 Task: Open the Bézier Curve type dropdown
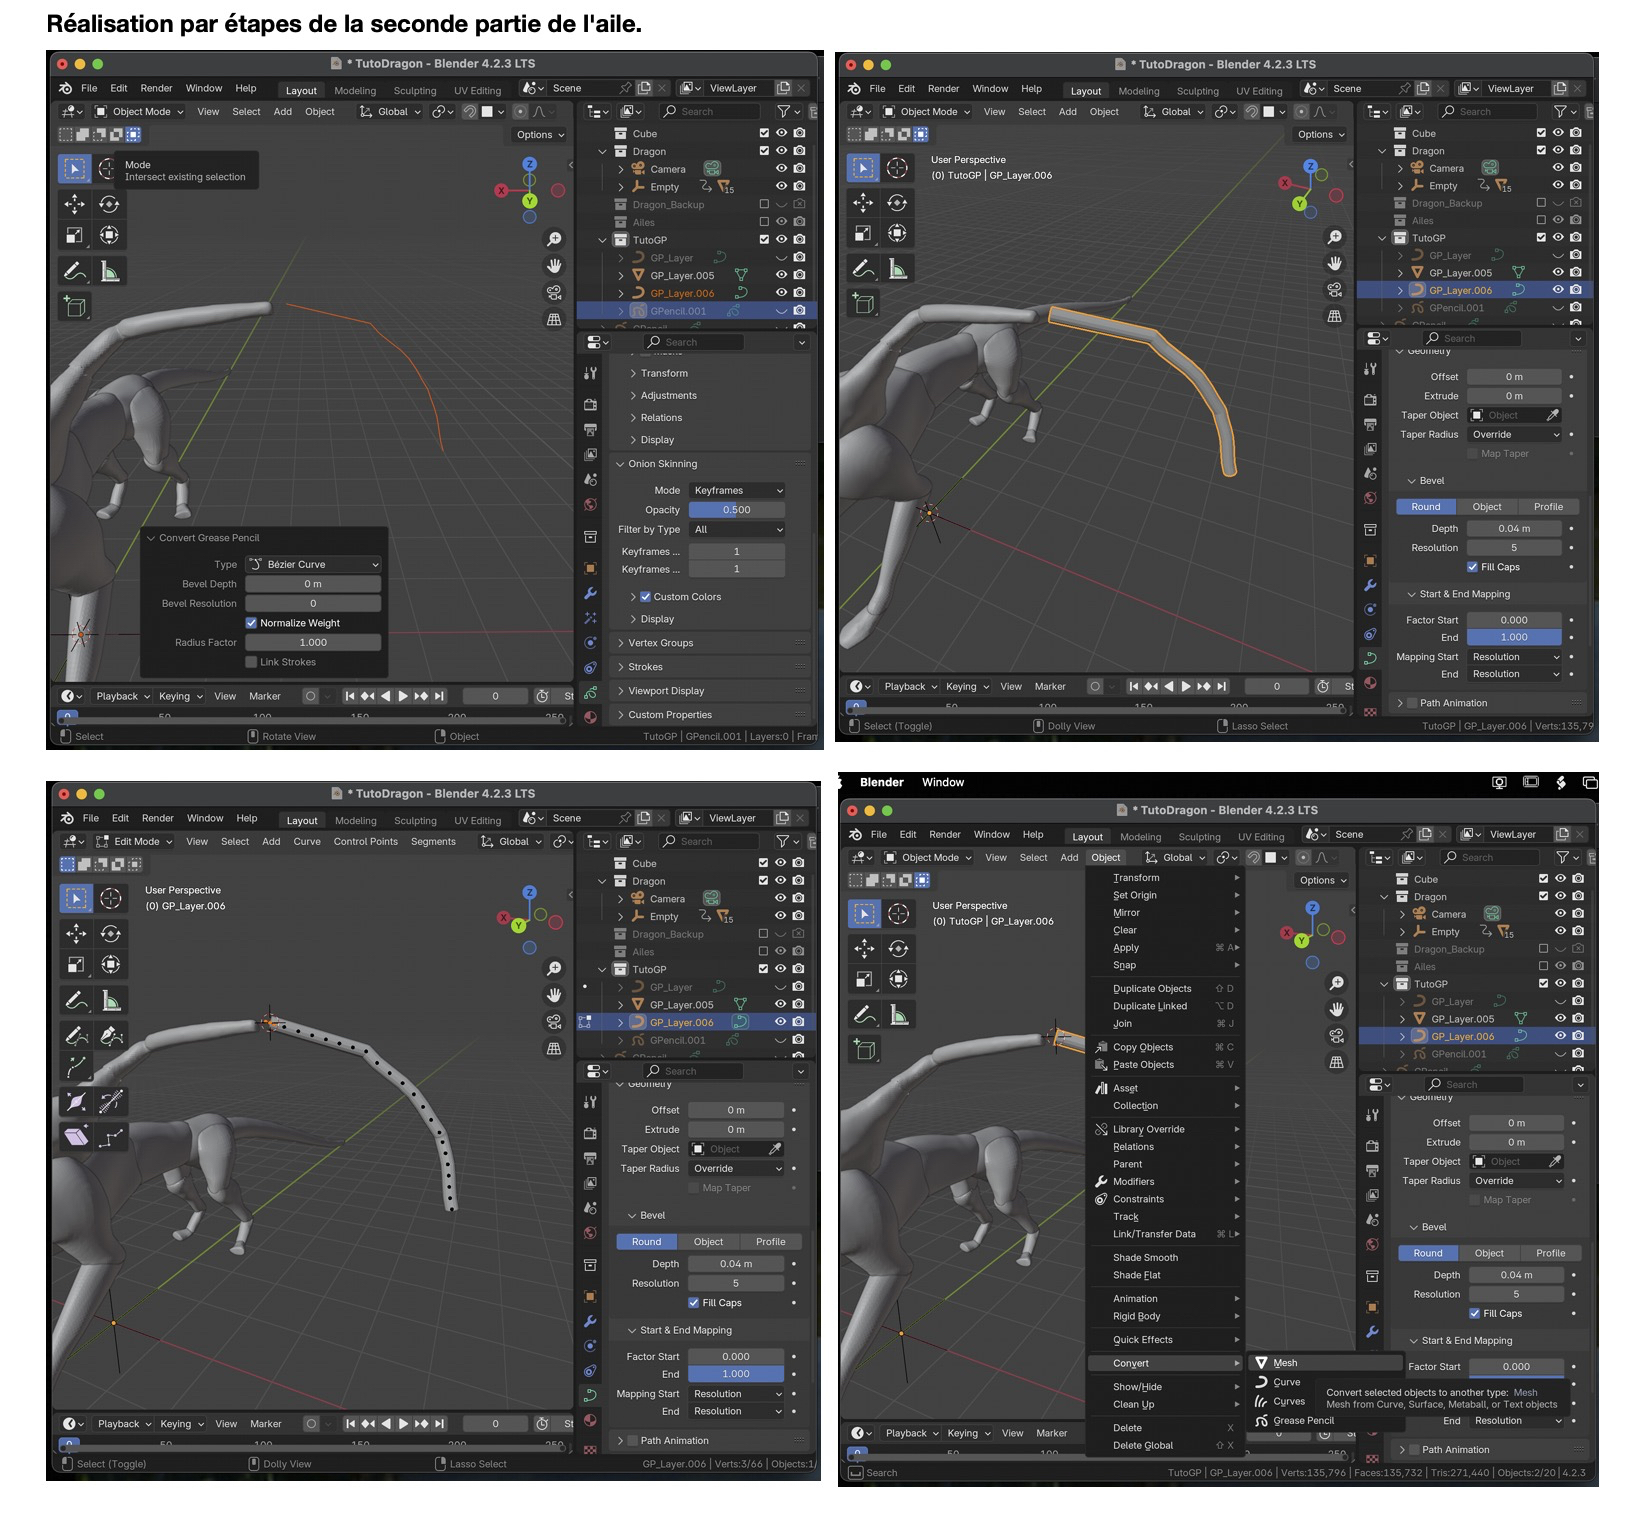pos(313,564)
